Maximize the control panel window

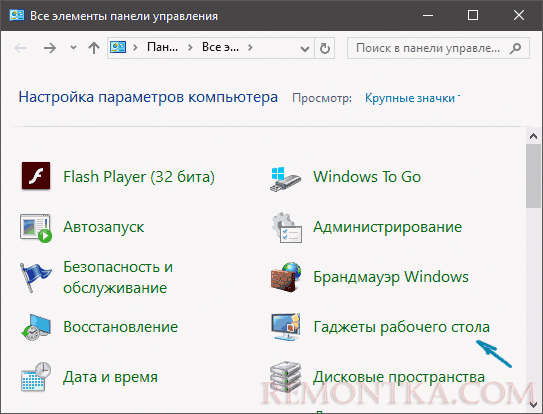473,15
